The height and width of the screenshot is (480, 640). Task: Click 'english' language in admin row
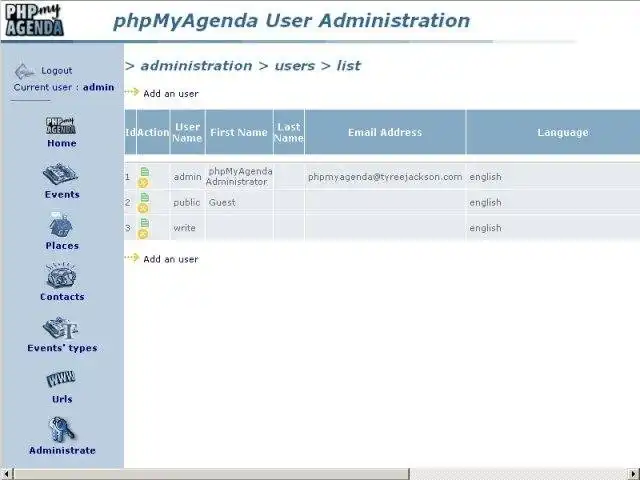(x=485, y=177)
